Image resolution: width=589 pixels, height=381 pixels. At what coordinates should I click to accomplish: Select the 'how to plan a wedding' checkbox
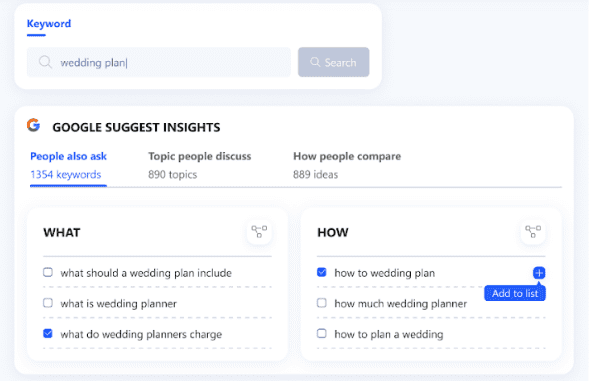322,333
